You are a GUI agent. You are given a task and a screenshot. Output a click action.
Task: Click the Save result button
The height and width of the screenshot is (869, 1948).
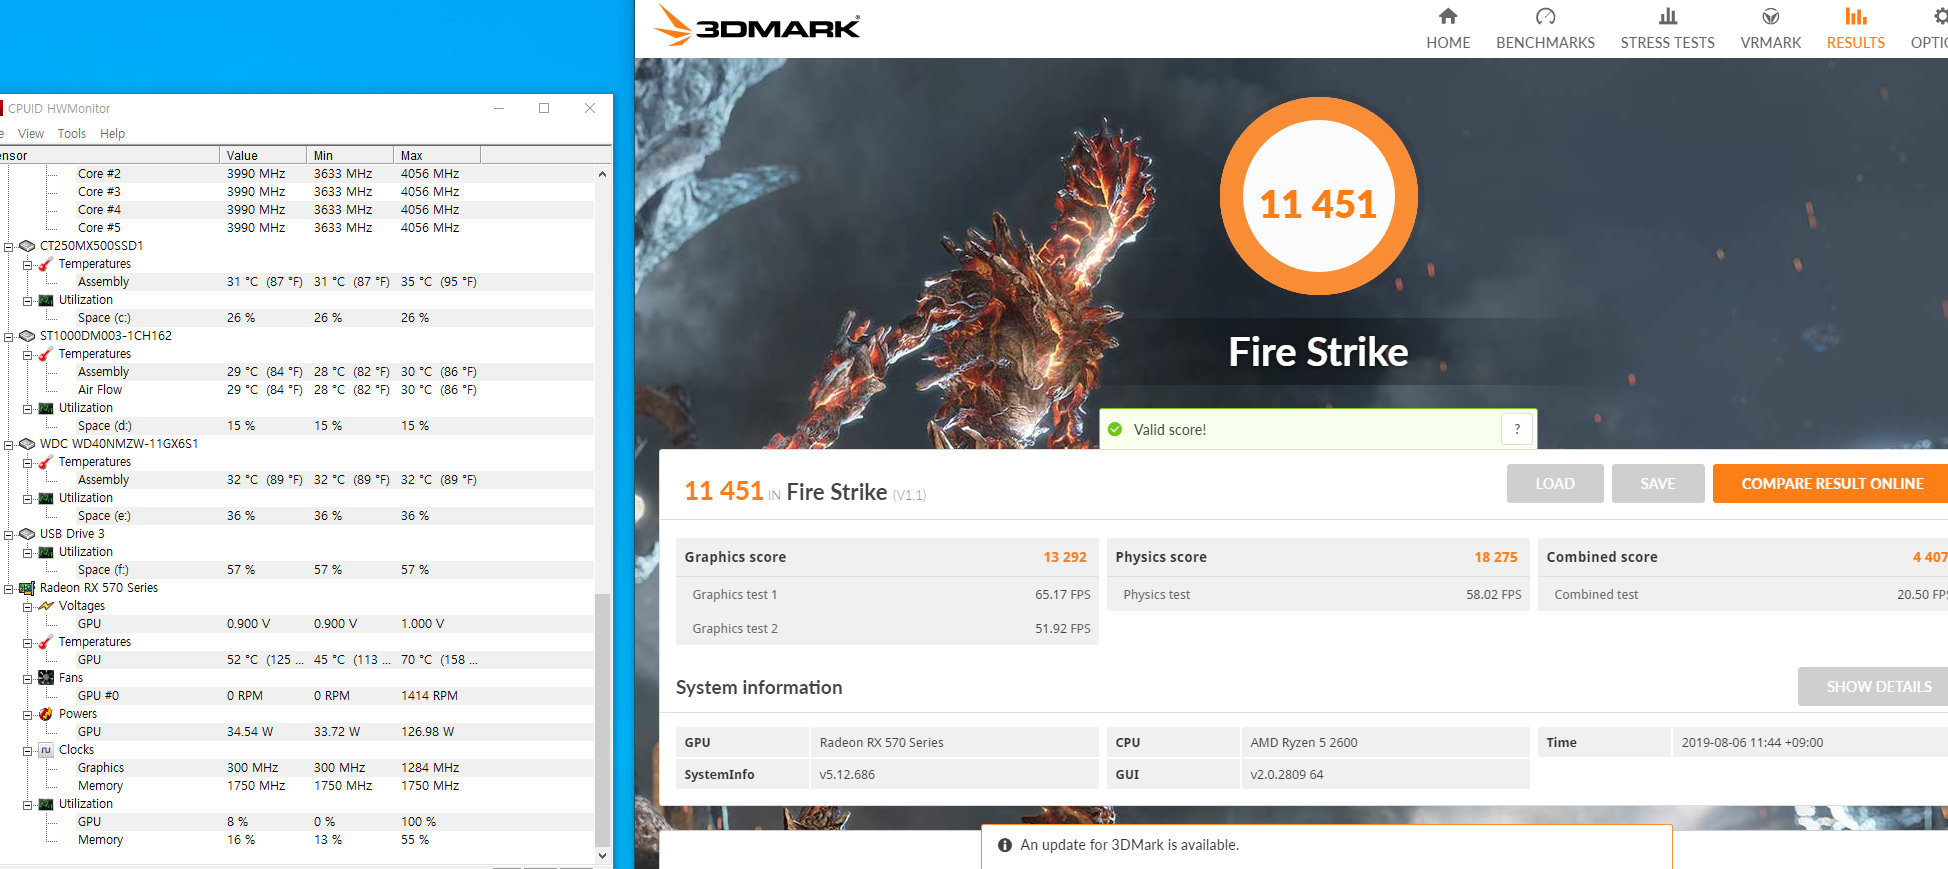(x=1658, y=483)
